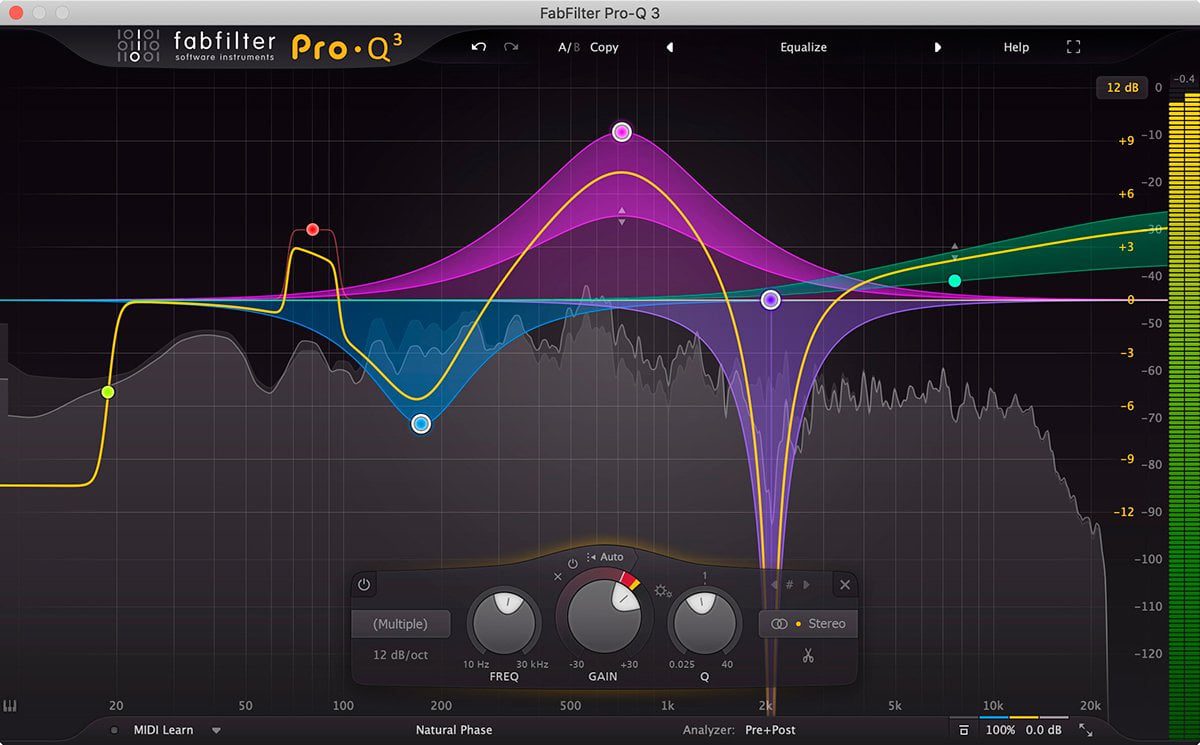Toggle dynamic range power icon
Image resolution: width=1200 pixels, height=745 pixels.
pyautogui.click(x=573, y=563)
